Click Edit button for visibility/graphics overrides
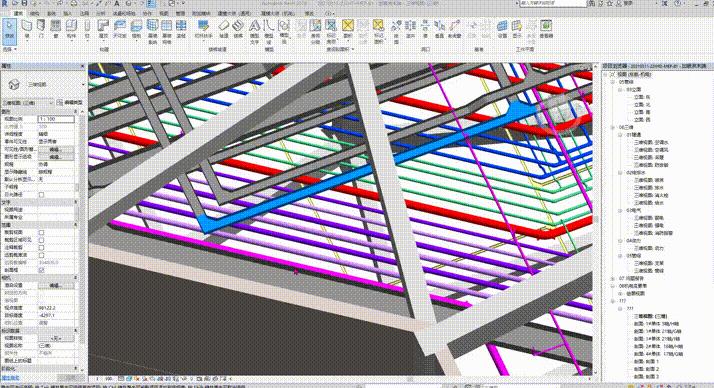This screenshot has width=714, height=388. pyautogui.click(x=56, y=149)
